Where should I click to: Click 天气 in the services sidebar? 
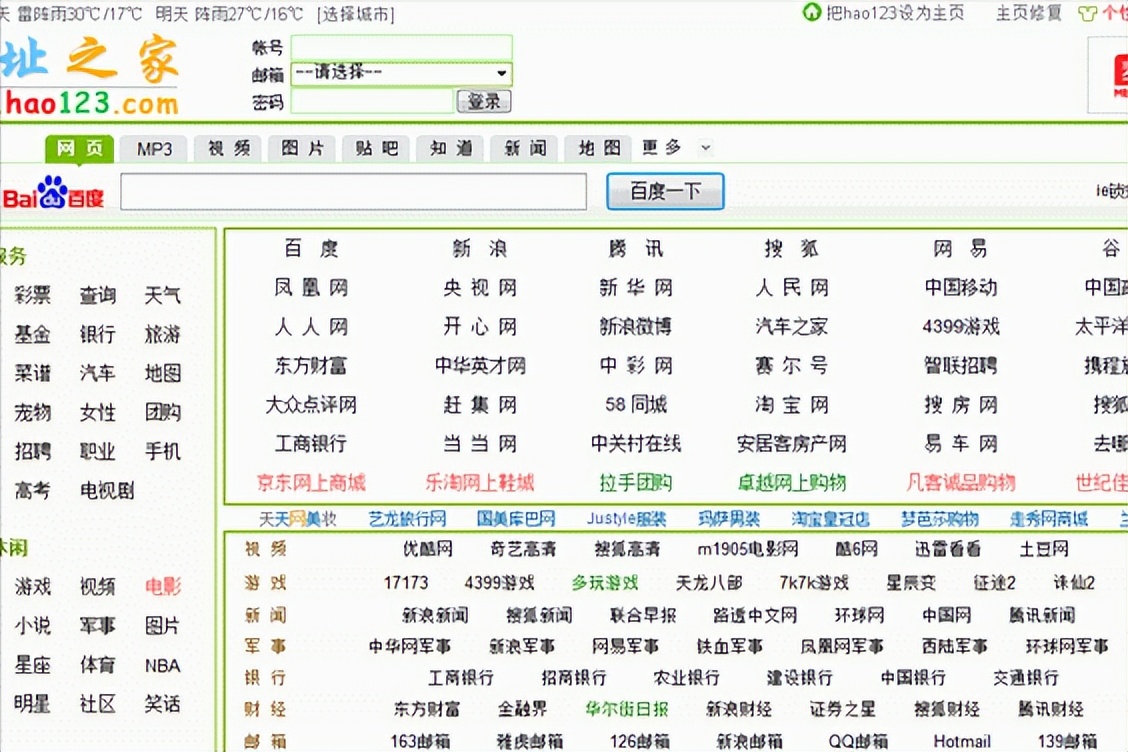163,295
